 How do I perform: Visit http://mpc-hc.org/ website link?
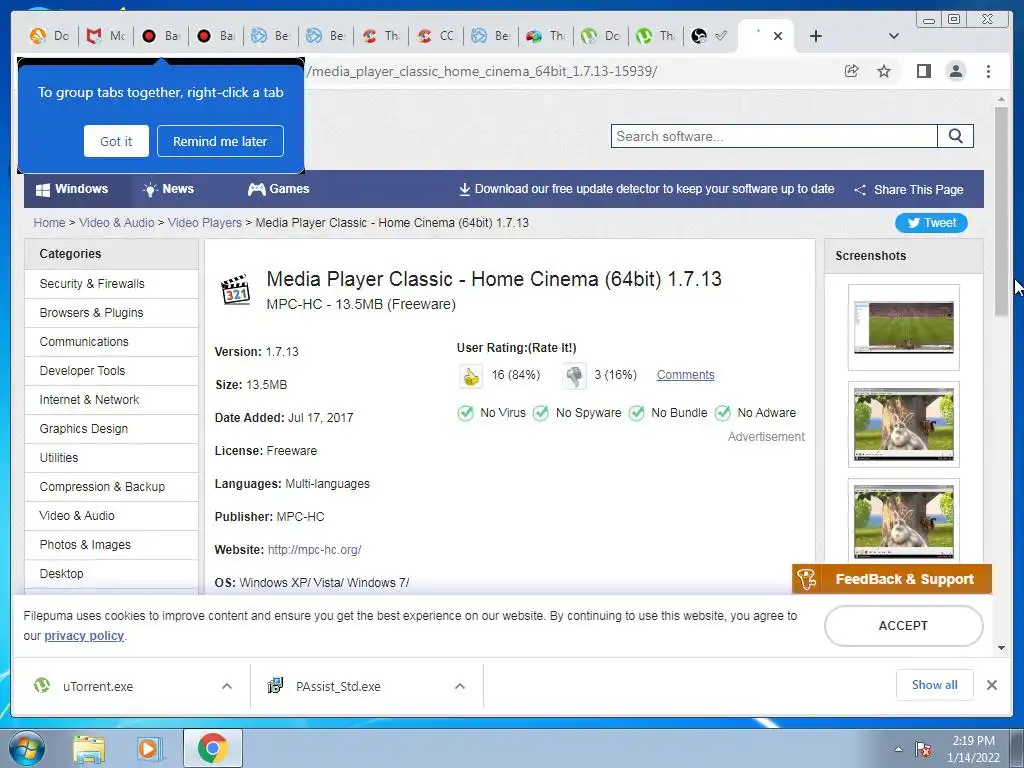pos(314,550)
